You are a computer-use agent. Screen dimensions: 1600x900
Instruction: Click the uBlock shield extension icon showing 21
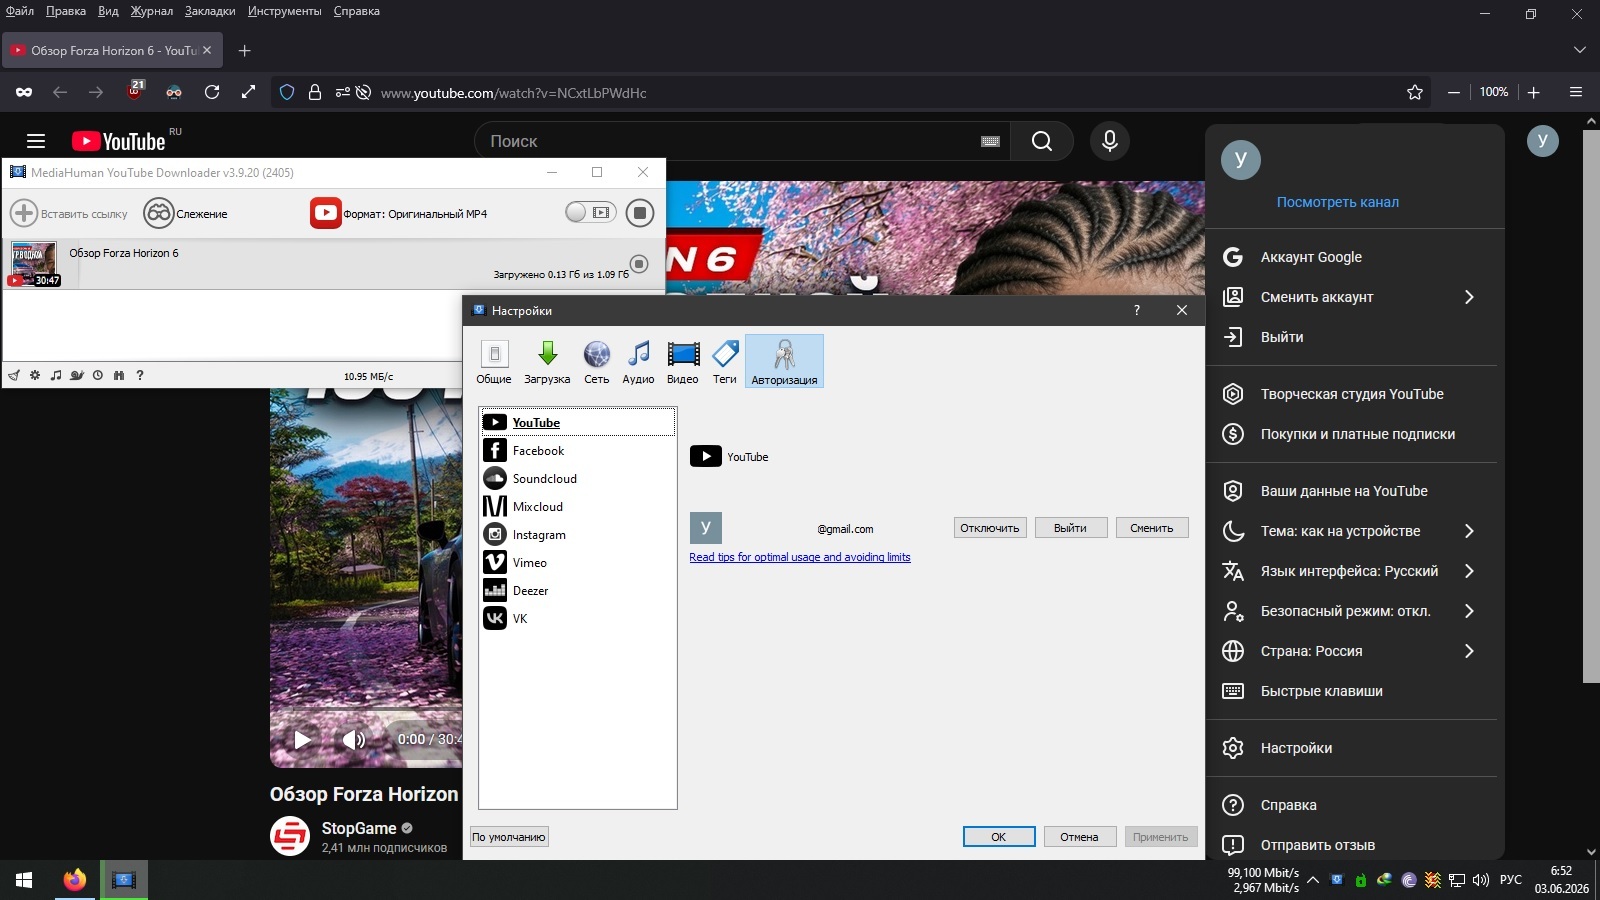pyautogui.click(x=135, y=91)
